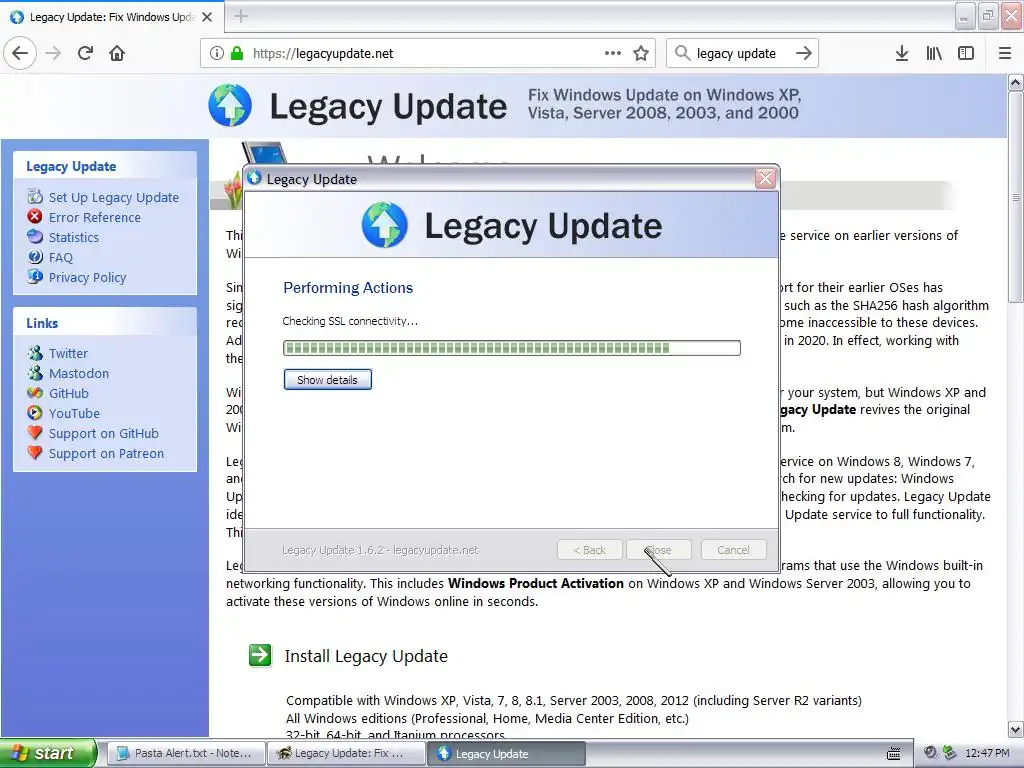Open the Mastodon link
The width and height of the screenshot is (1024, 768).
tap(79, 374)
